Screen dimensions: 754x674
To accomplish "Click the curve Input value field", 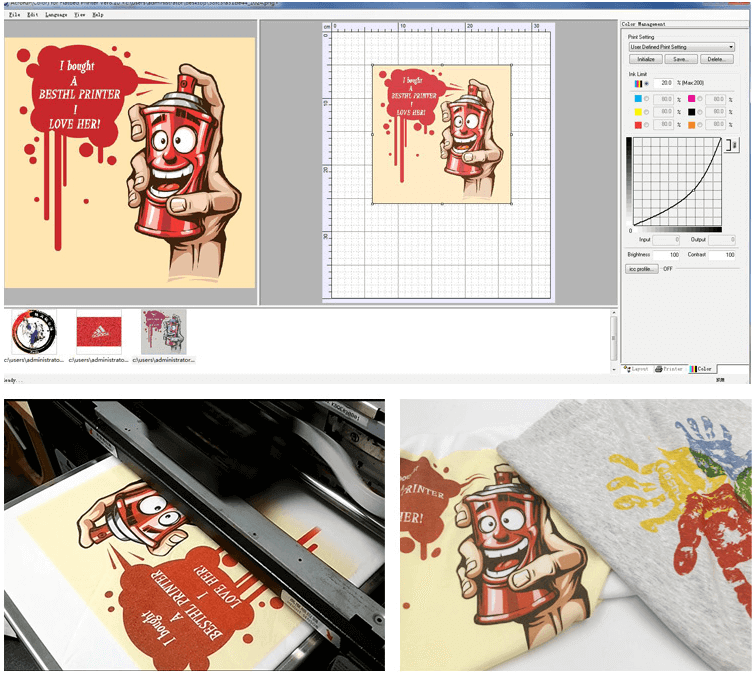I will (666, 239).
